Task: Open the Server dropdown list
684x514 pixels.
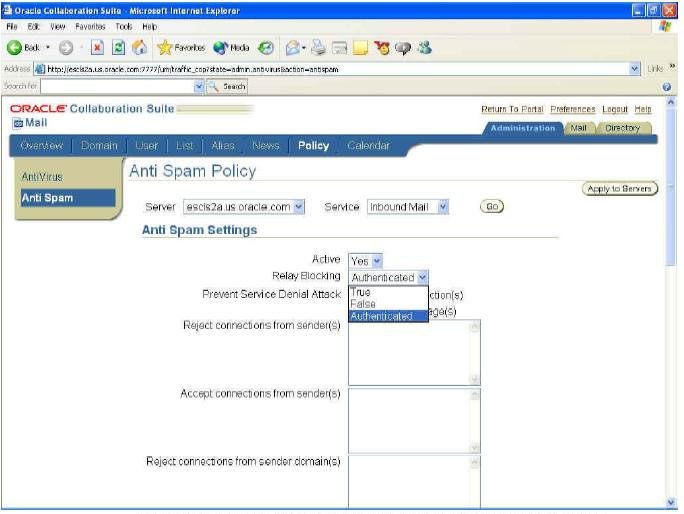Action: pyautogui.click(x=299, y=206)
